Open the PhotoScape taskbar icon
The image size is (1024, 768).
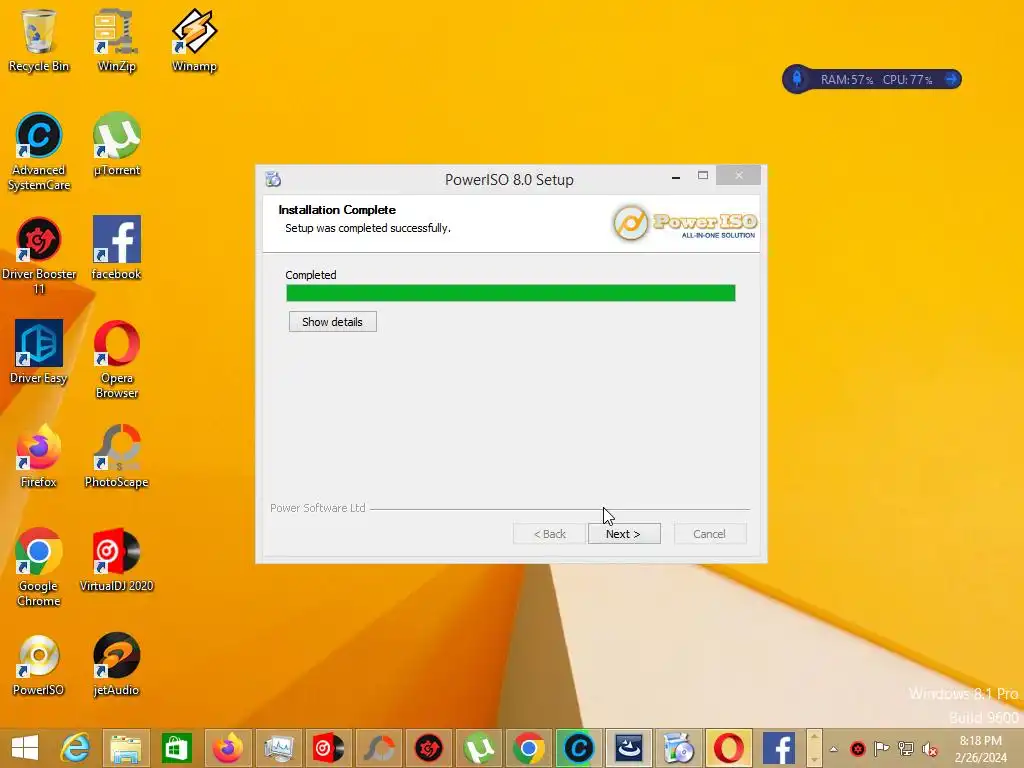[379, 748]
